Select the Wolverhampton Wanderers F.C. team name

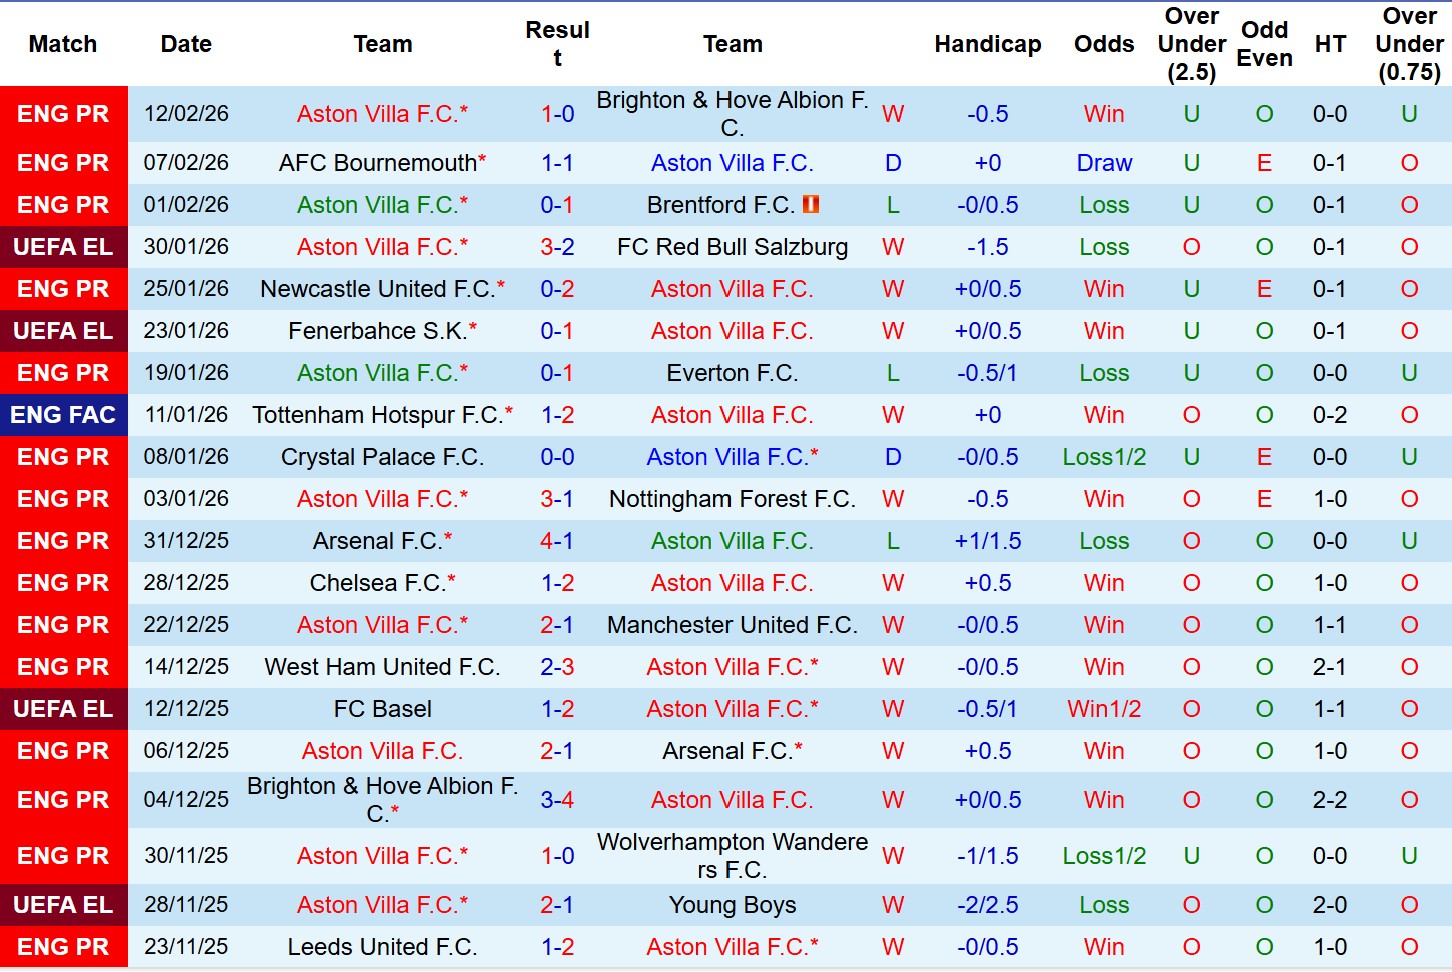point(732,856)
